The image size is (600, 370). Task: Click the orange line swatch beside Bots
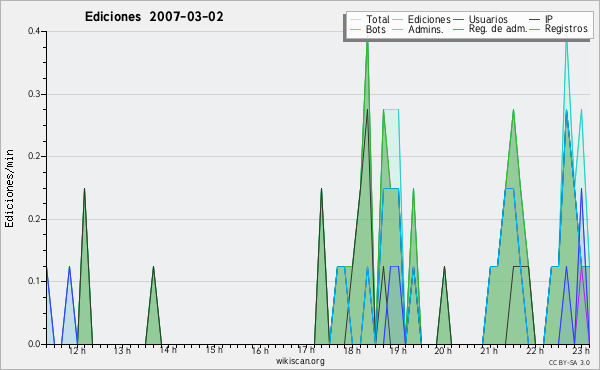[355, 29]
